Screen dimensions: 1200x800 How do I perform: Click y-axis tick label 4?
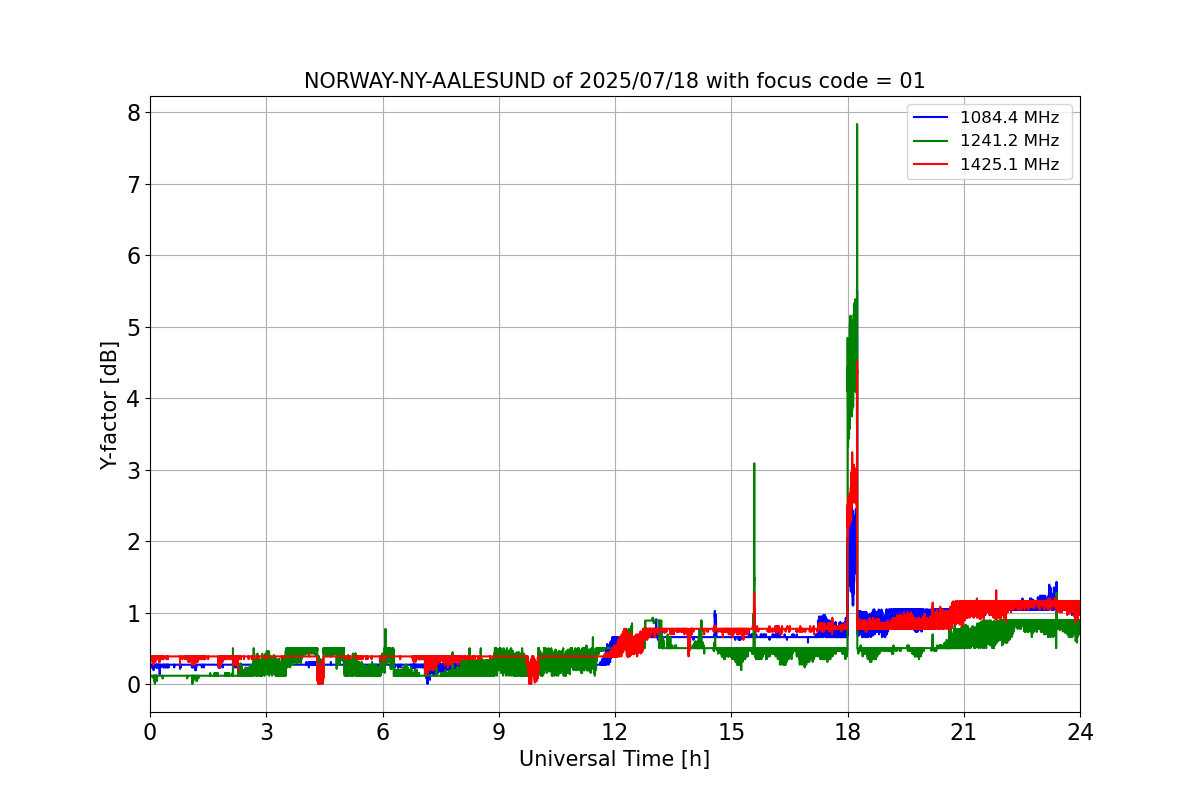coord(131,398)
